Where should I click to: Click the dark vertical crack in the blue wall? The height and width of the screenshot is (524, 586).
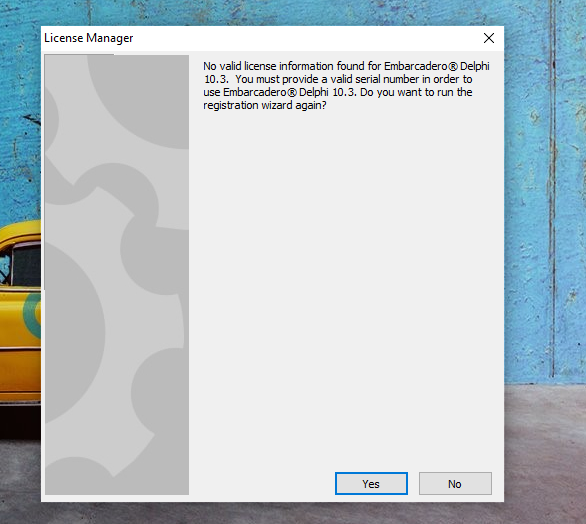click(552, 187)
